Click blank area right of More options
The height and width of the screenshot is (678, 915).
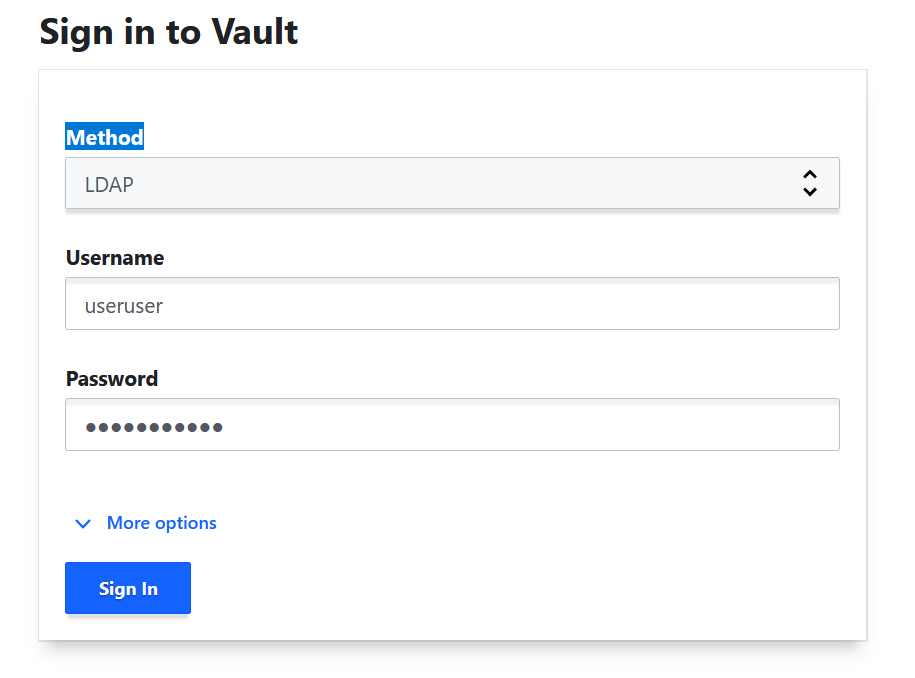click(500, 523)
